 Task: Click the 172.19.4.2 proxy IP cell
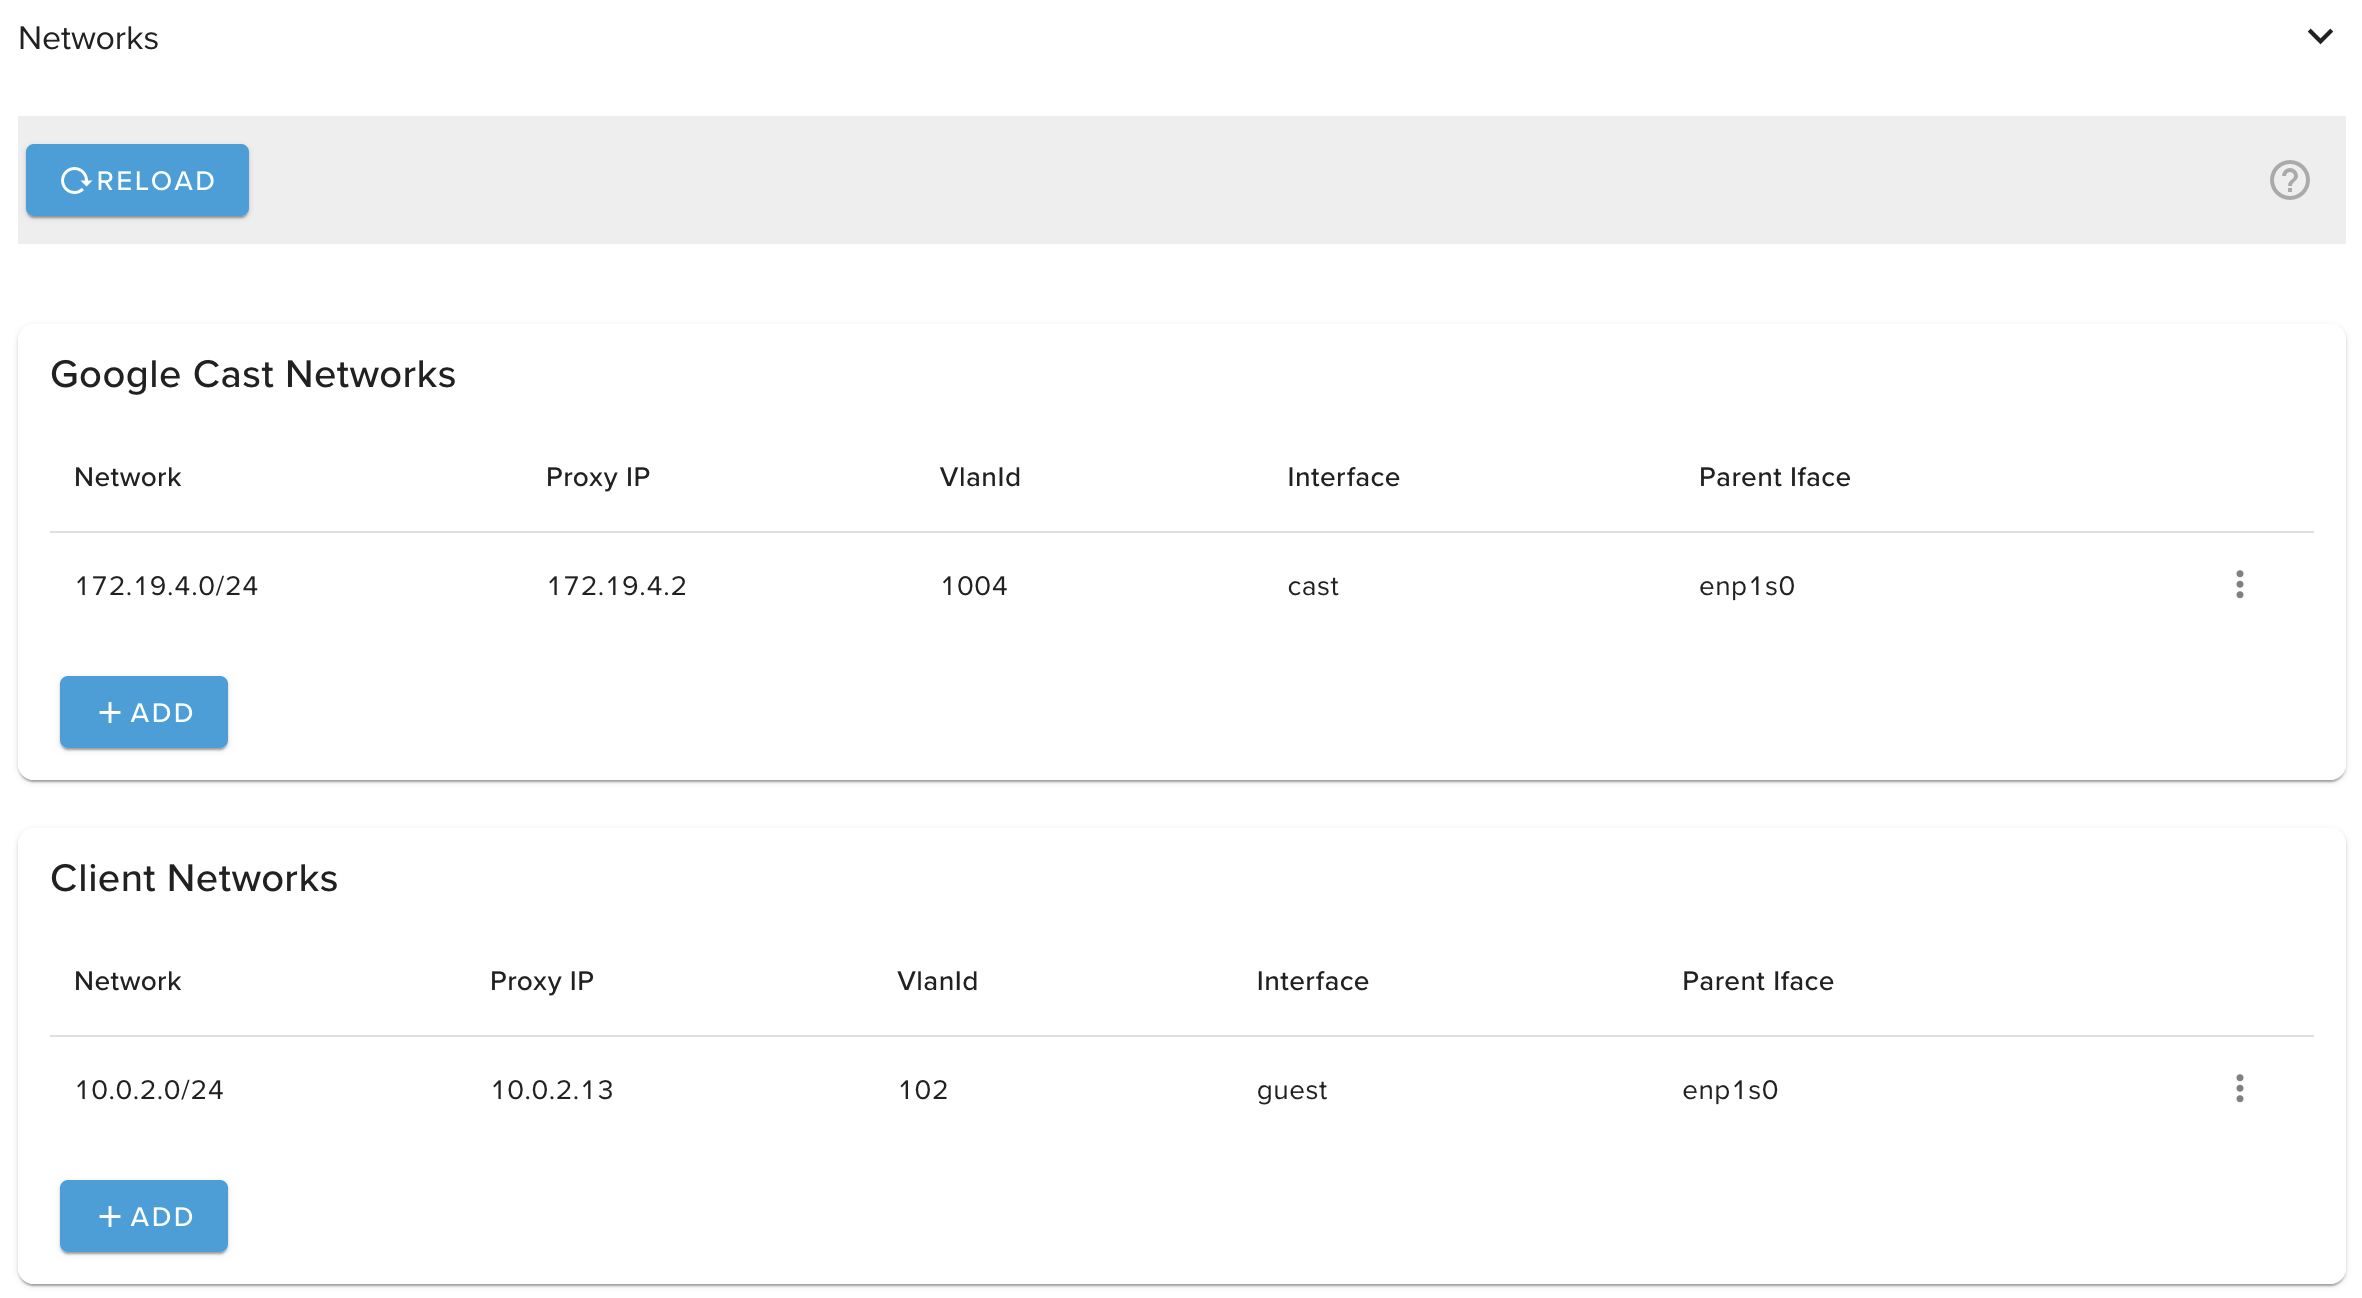coord(616,586)
